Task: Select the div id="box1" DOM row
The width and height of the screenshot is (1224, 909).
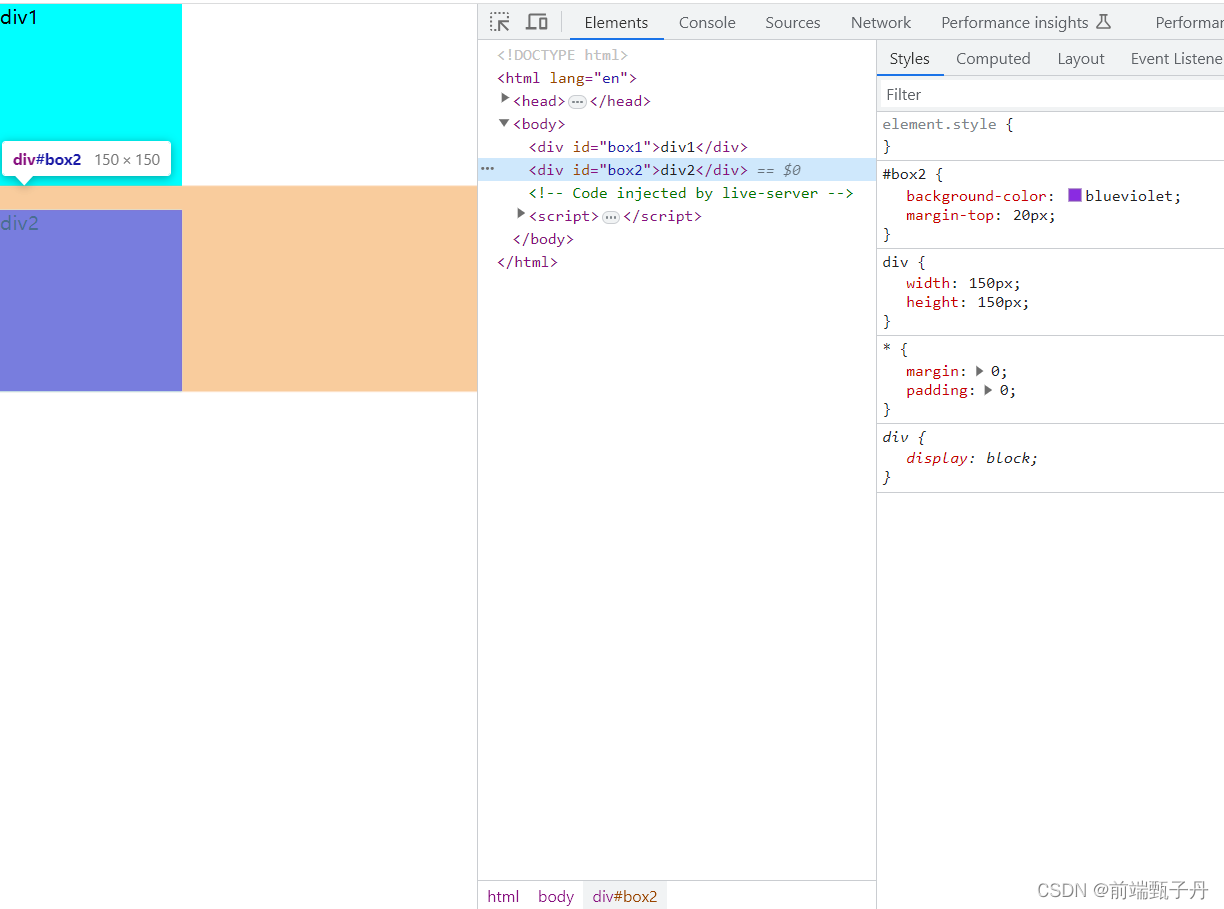Action: pos(677,147)
